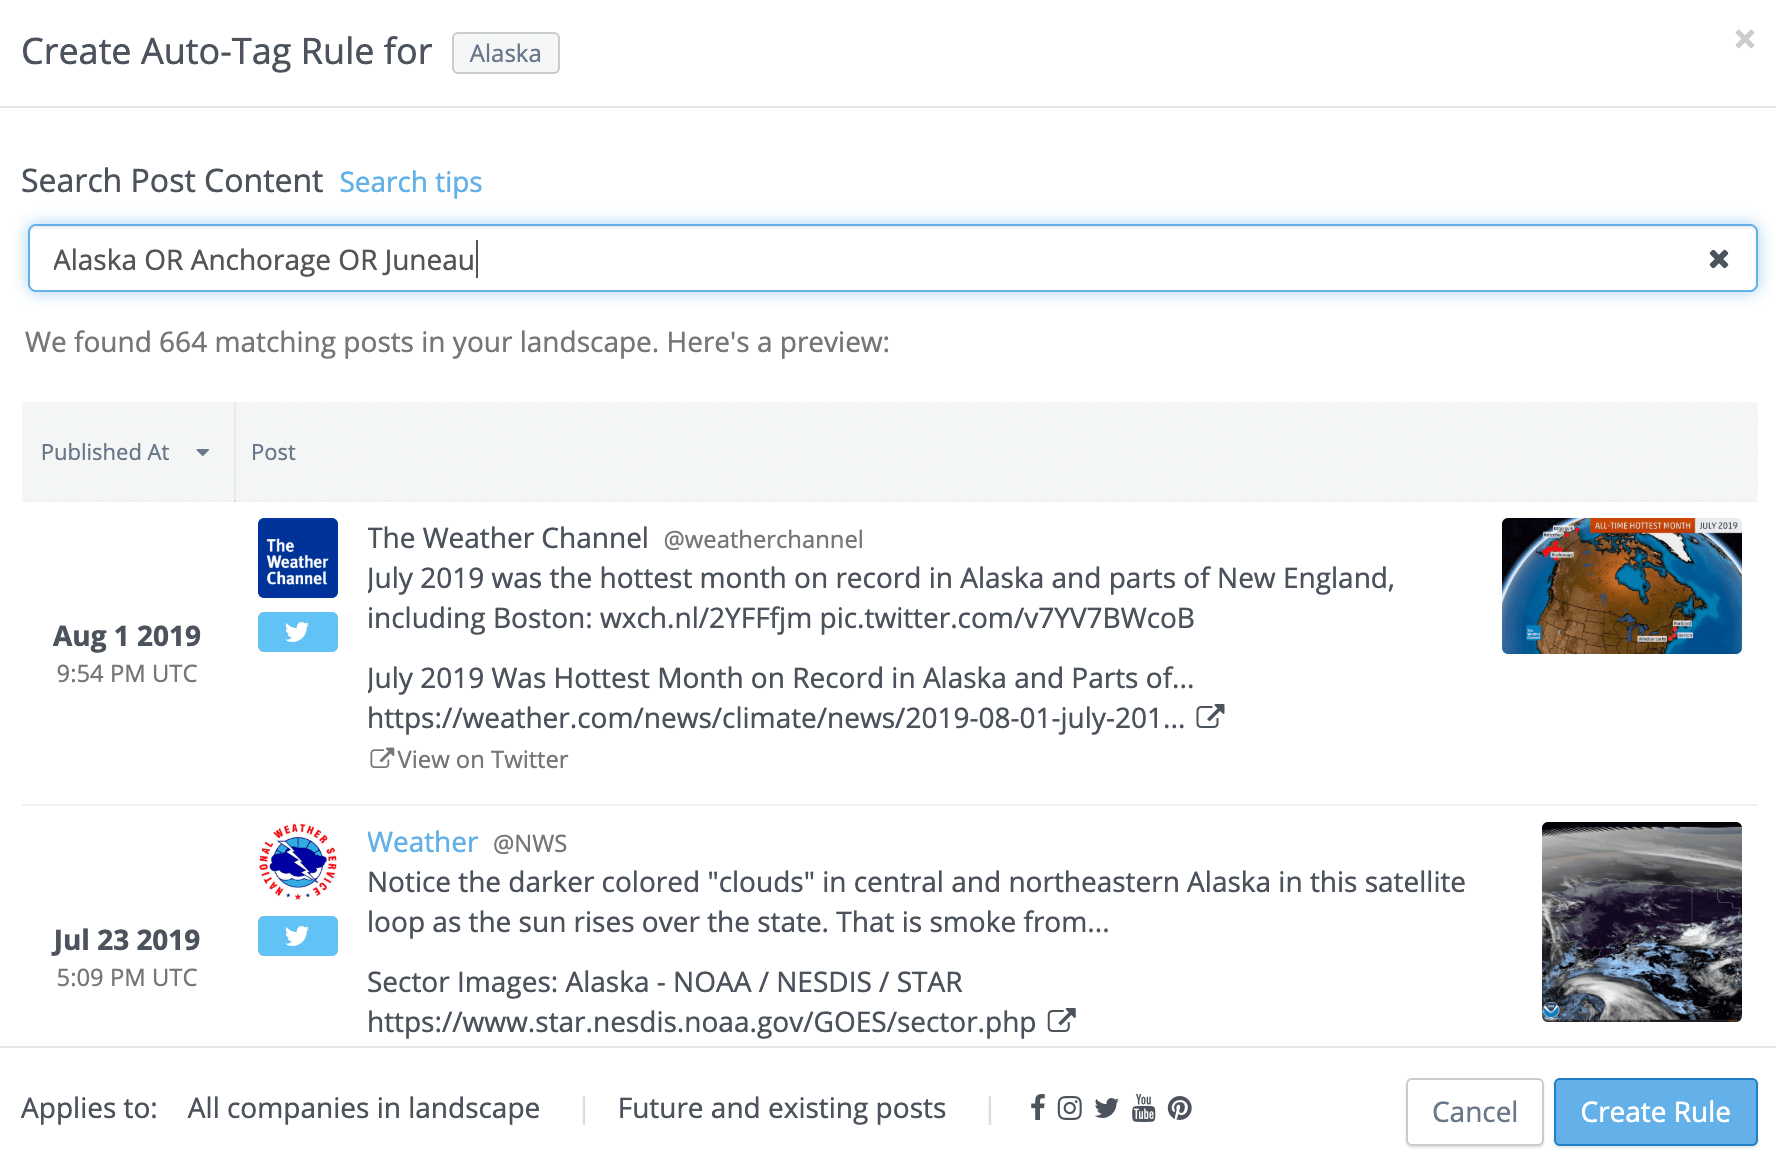Click the Twitter icon in the footer filters
The image size is (1776, 1166).
pos(1106,1108)
